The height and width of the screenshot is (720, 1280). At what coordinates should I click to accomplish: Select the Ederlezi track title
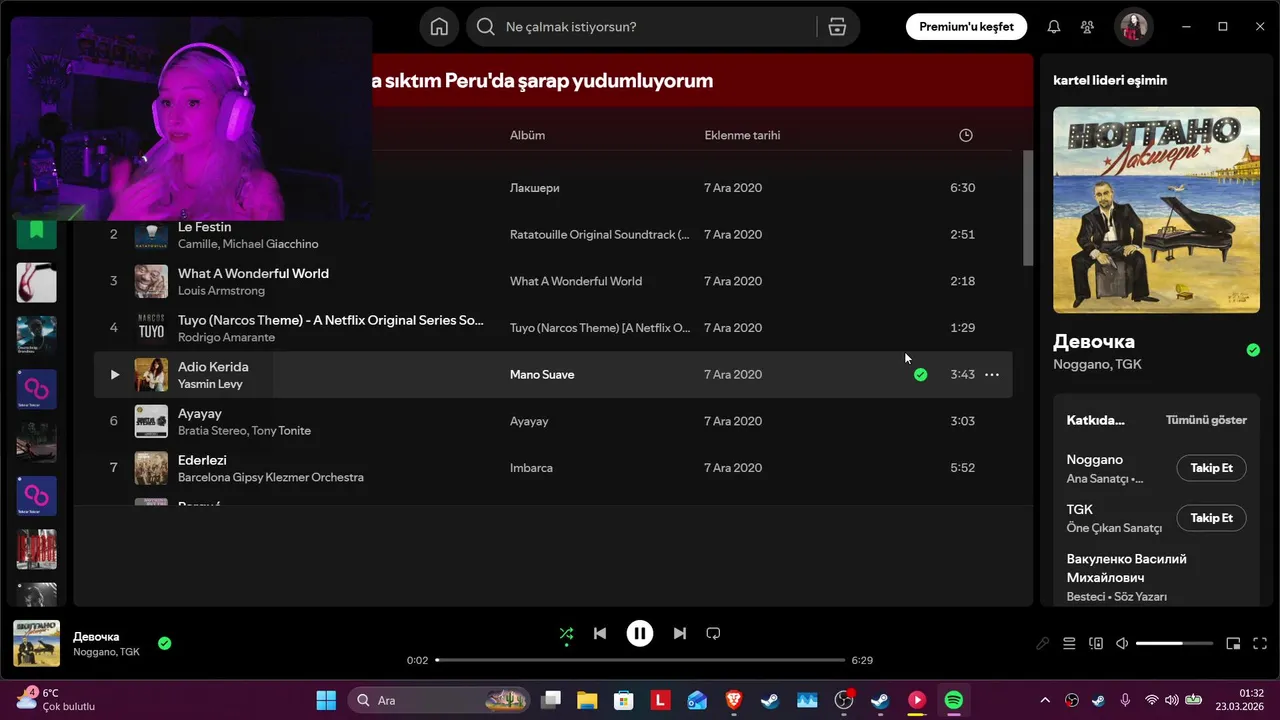click(202, 460)
